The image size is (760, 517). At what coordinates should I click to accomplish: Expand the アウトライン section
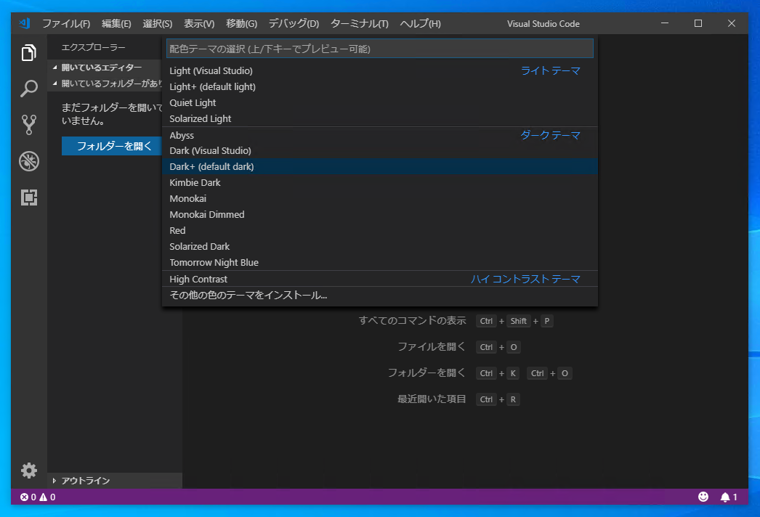[115, 480]
